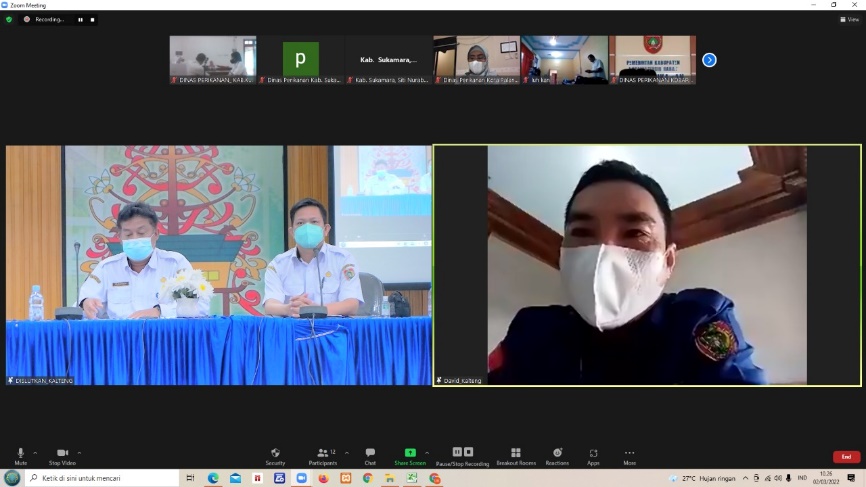
Task: Click the green encryption shield icon
Action: (x=9, y=19)
